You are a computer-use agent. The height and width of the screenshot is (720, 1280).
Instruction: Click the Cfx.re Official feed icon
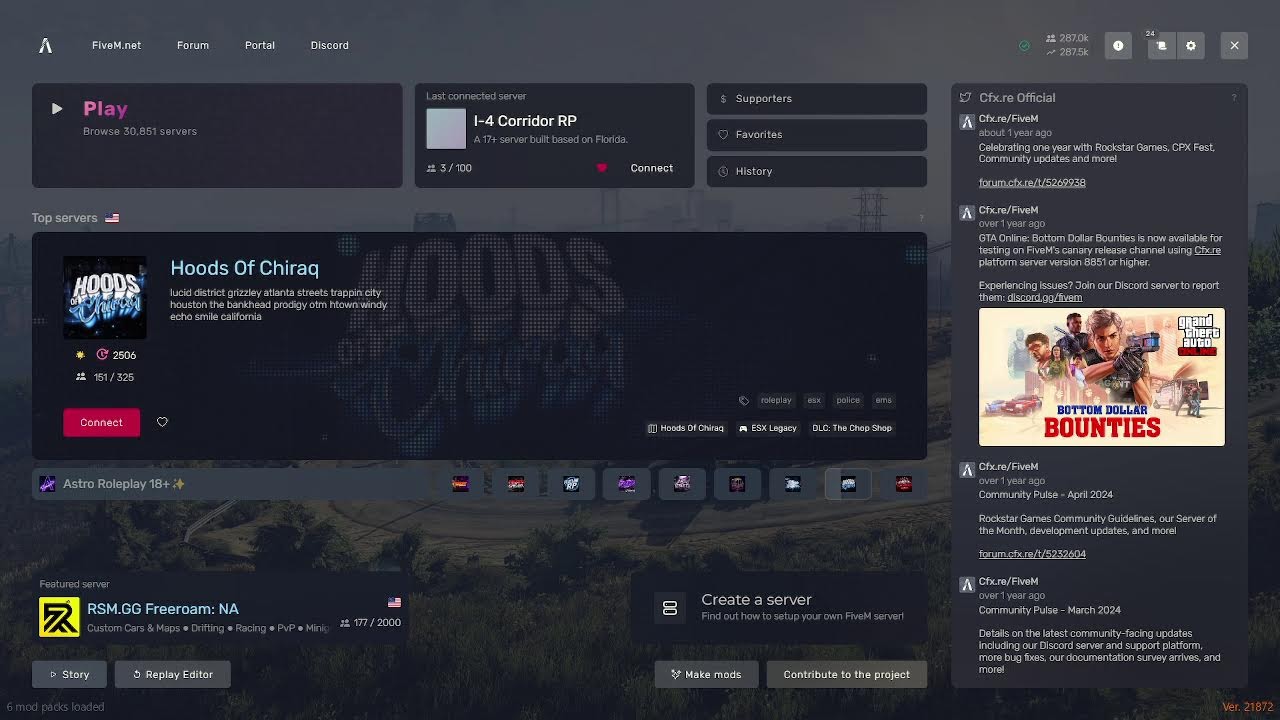[x=965, y=98]
